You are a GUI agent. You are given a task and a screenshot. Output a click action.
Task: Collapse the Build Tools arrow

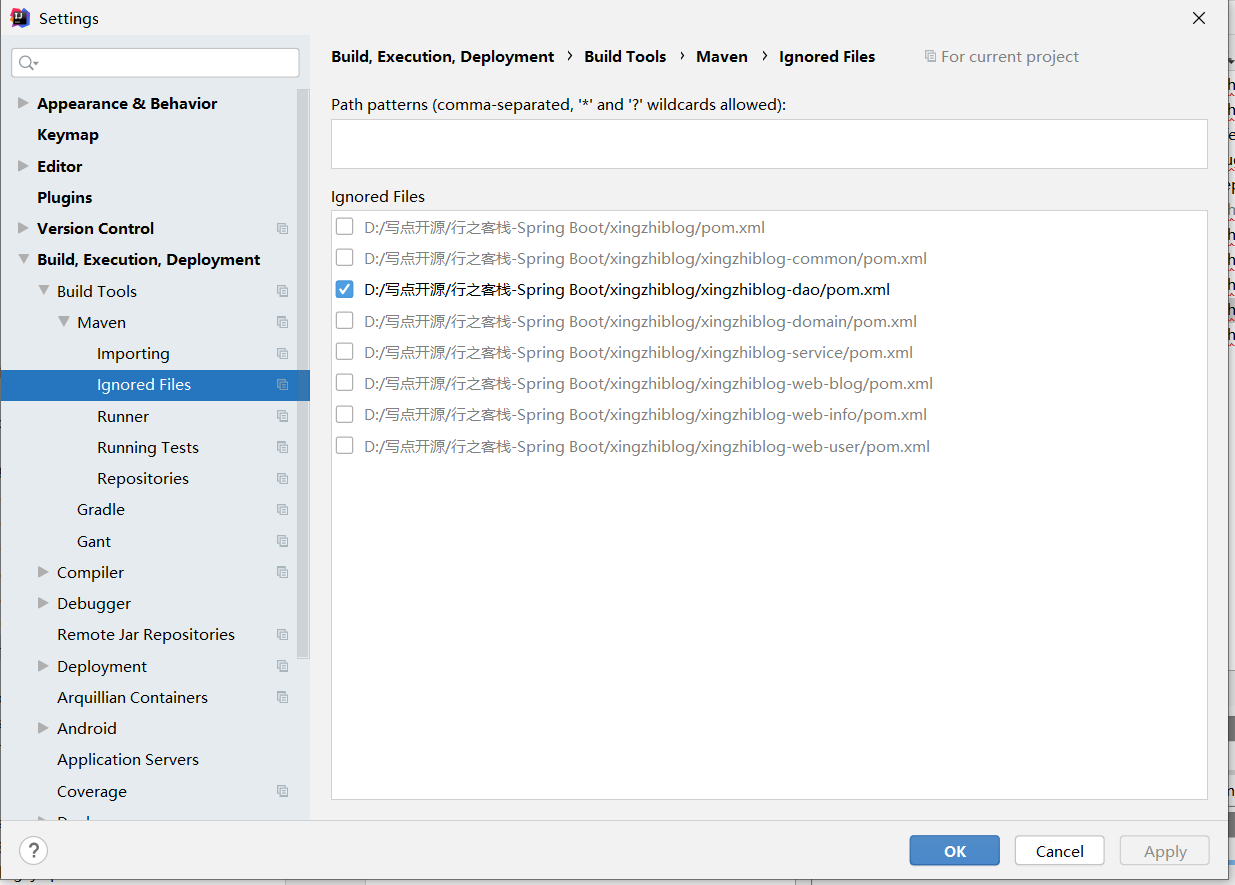pyautogui.click(x=43, y=291)
